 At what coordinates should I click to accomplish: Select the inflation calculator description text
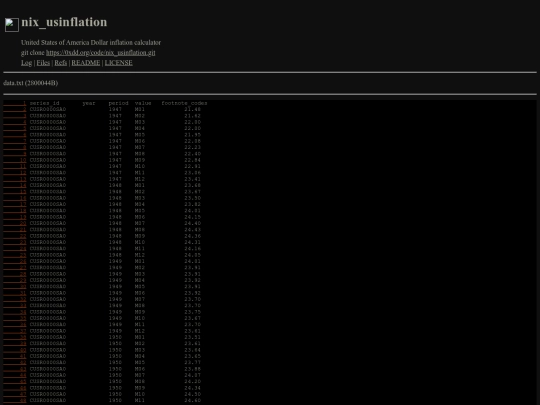pos(91,42)
